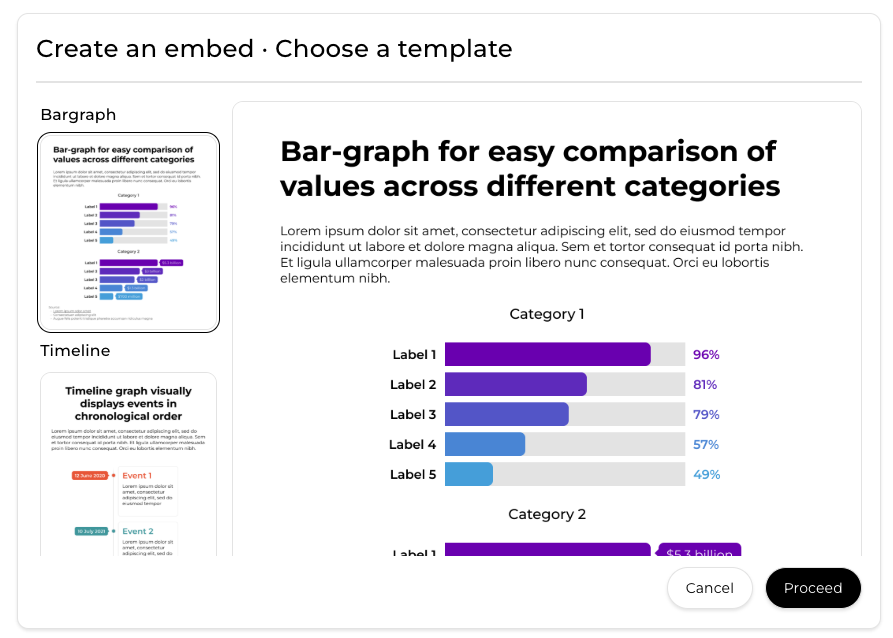The image size is (893, 638).
Task: Click the 49% value beside Label 5
Action: tap(706, 474)
